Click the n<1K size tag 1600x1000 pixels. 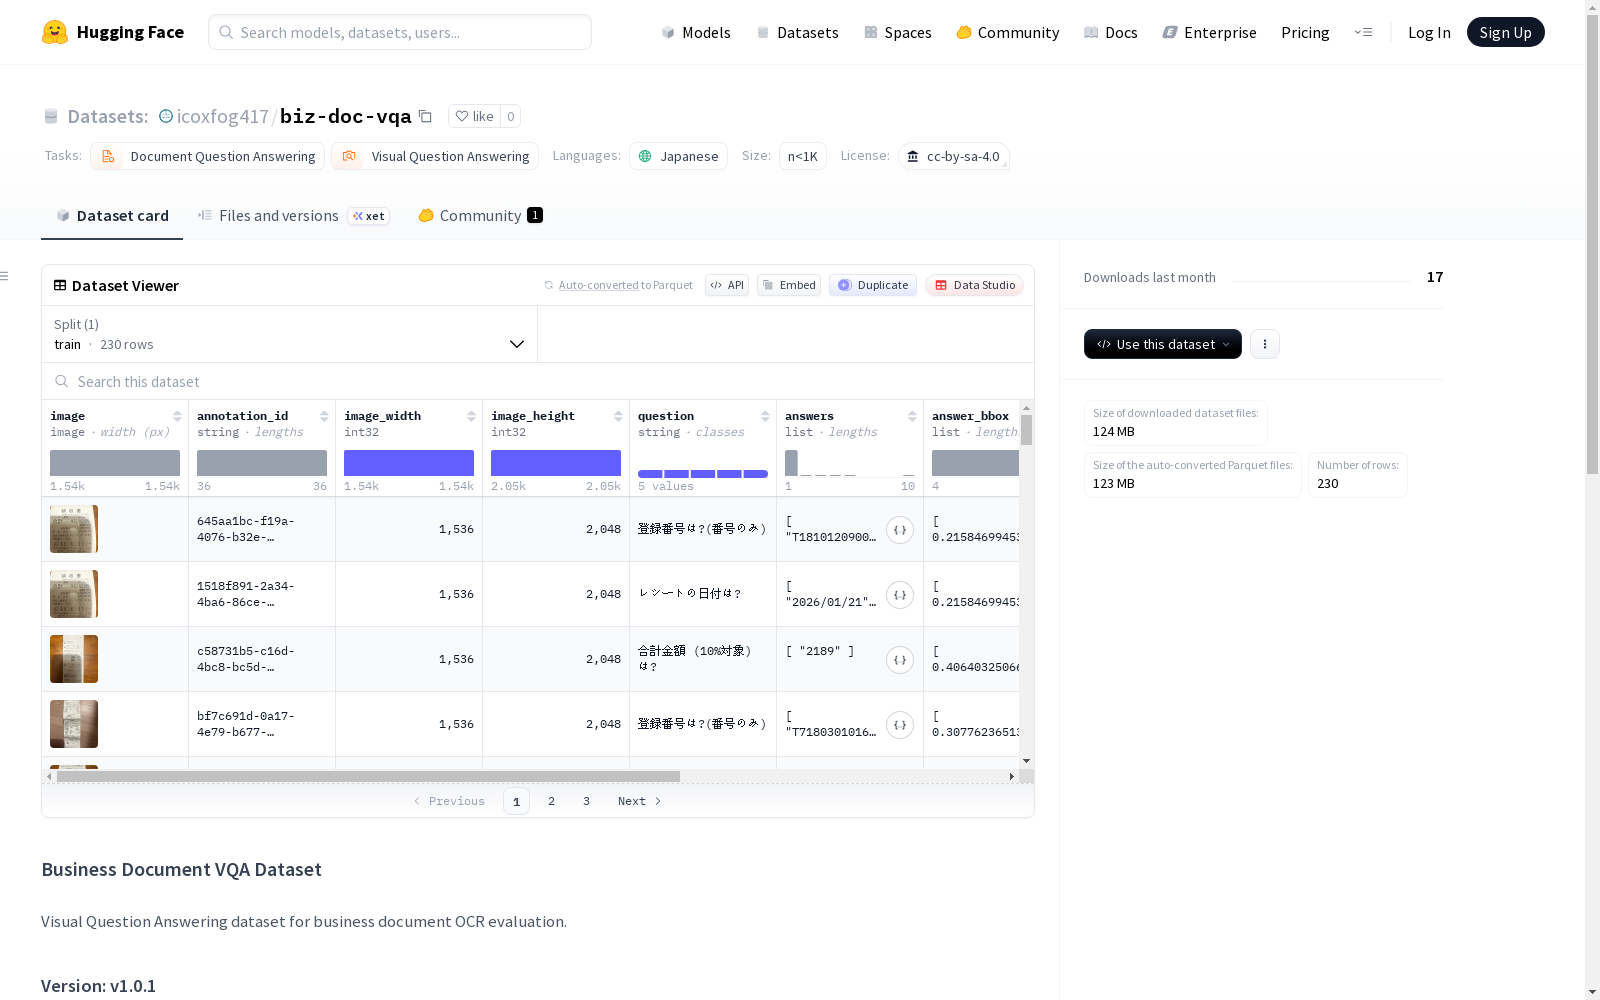[803, 156]
